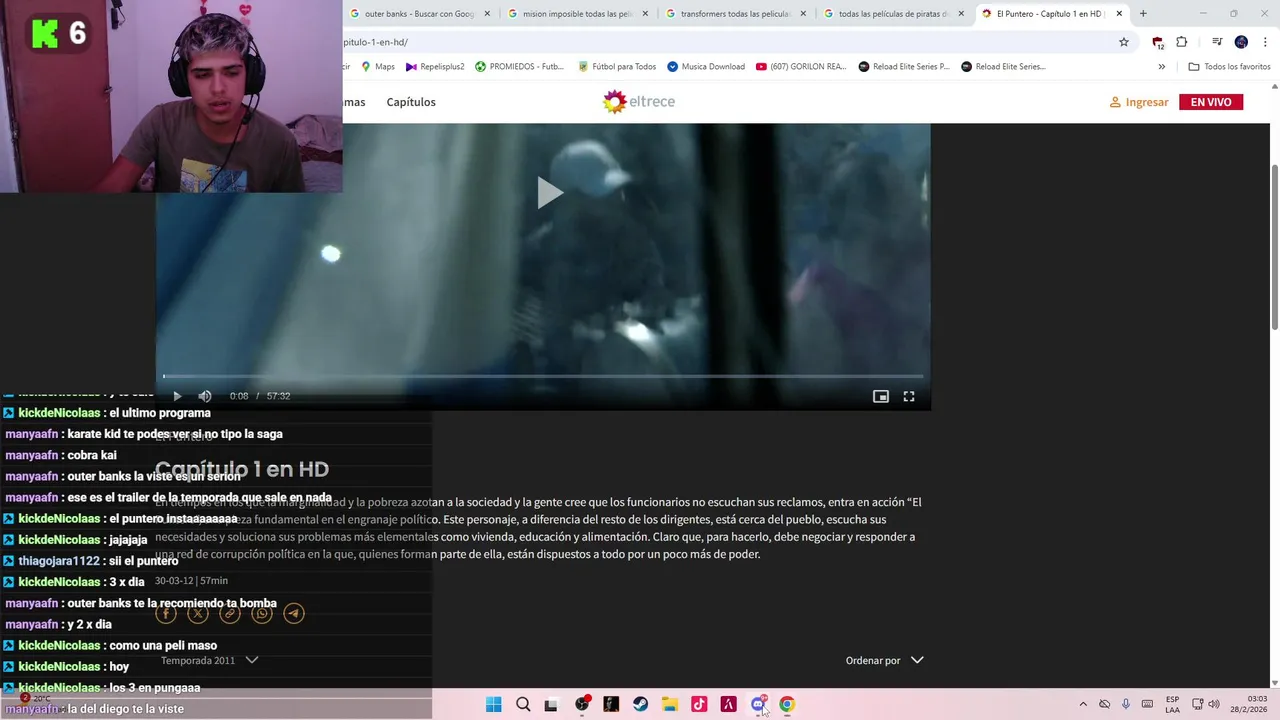This screenshot has width=1280, height=720.
Task: Click the eltrece logo
Action: coord(639,101)
